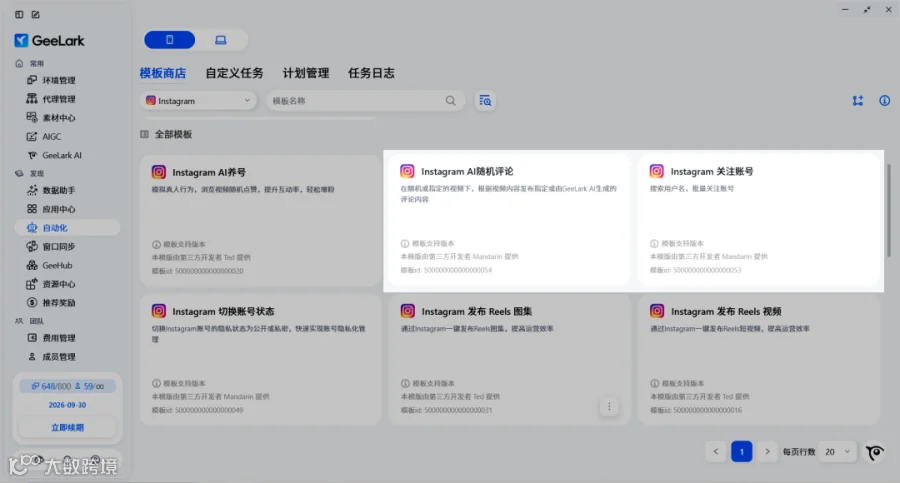Switch to the laptop mode button
Image resolution: width=900 pixels, height=483 pixels.
[220, 40]
